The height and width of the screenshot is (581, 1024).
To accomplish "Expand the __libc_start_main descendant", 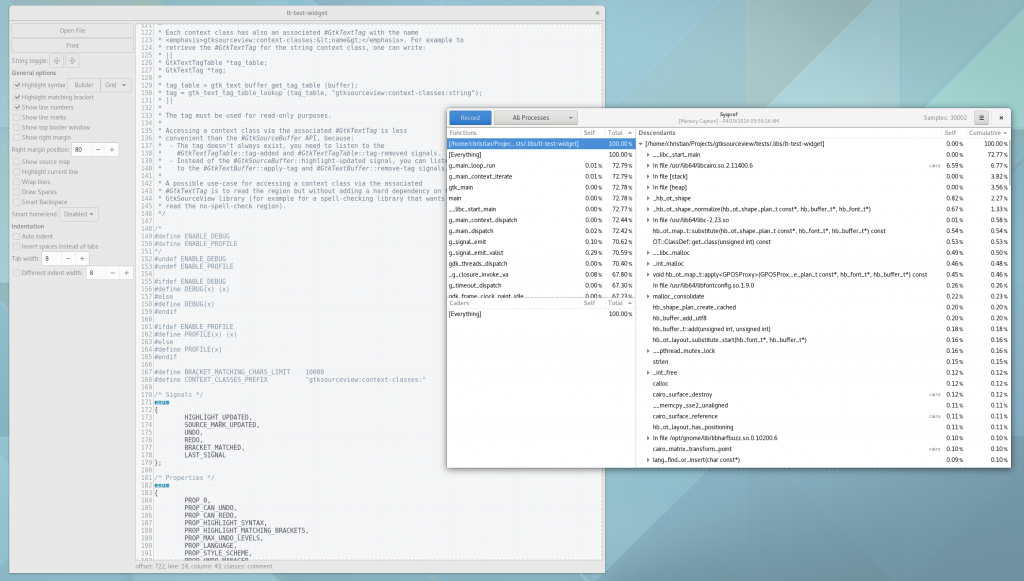I will (x=648, y=155).
